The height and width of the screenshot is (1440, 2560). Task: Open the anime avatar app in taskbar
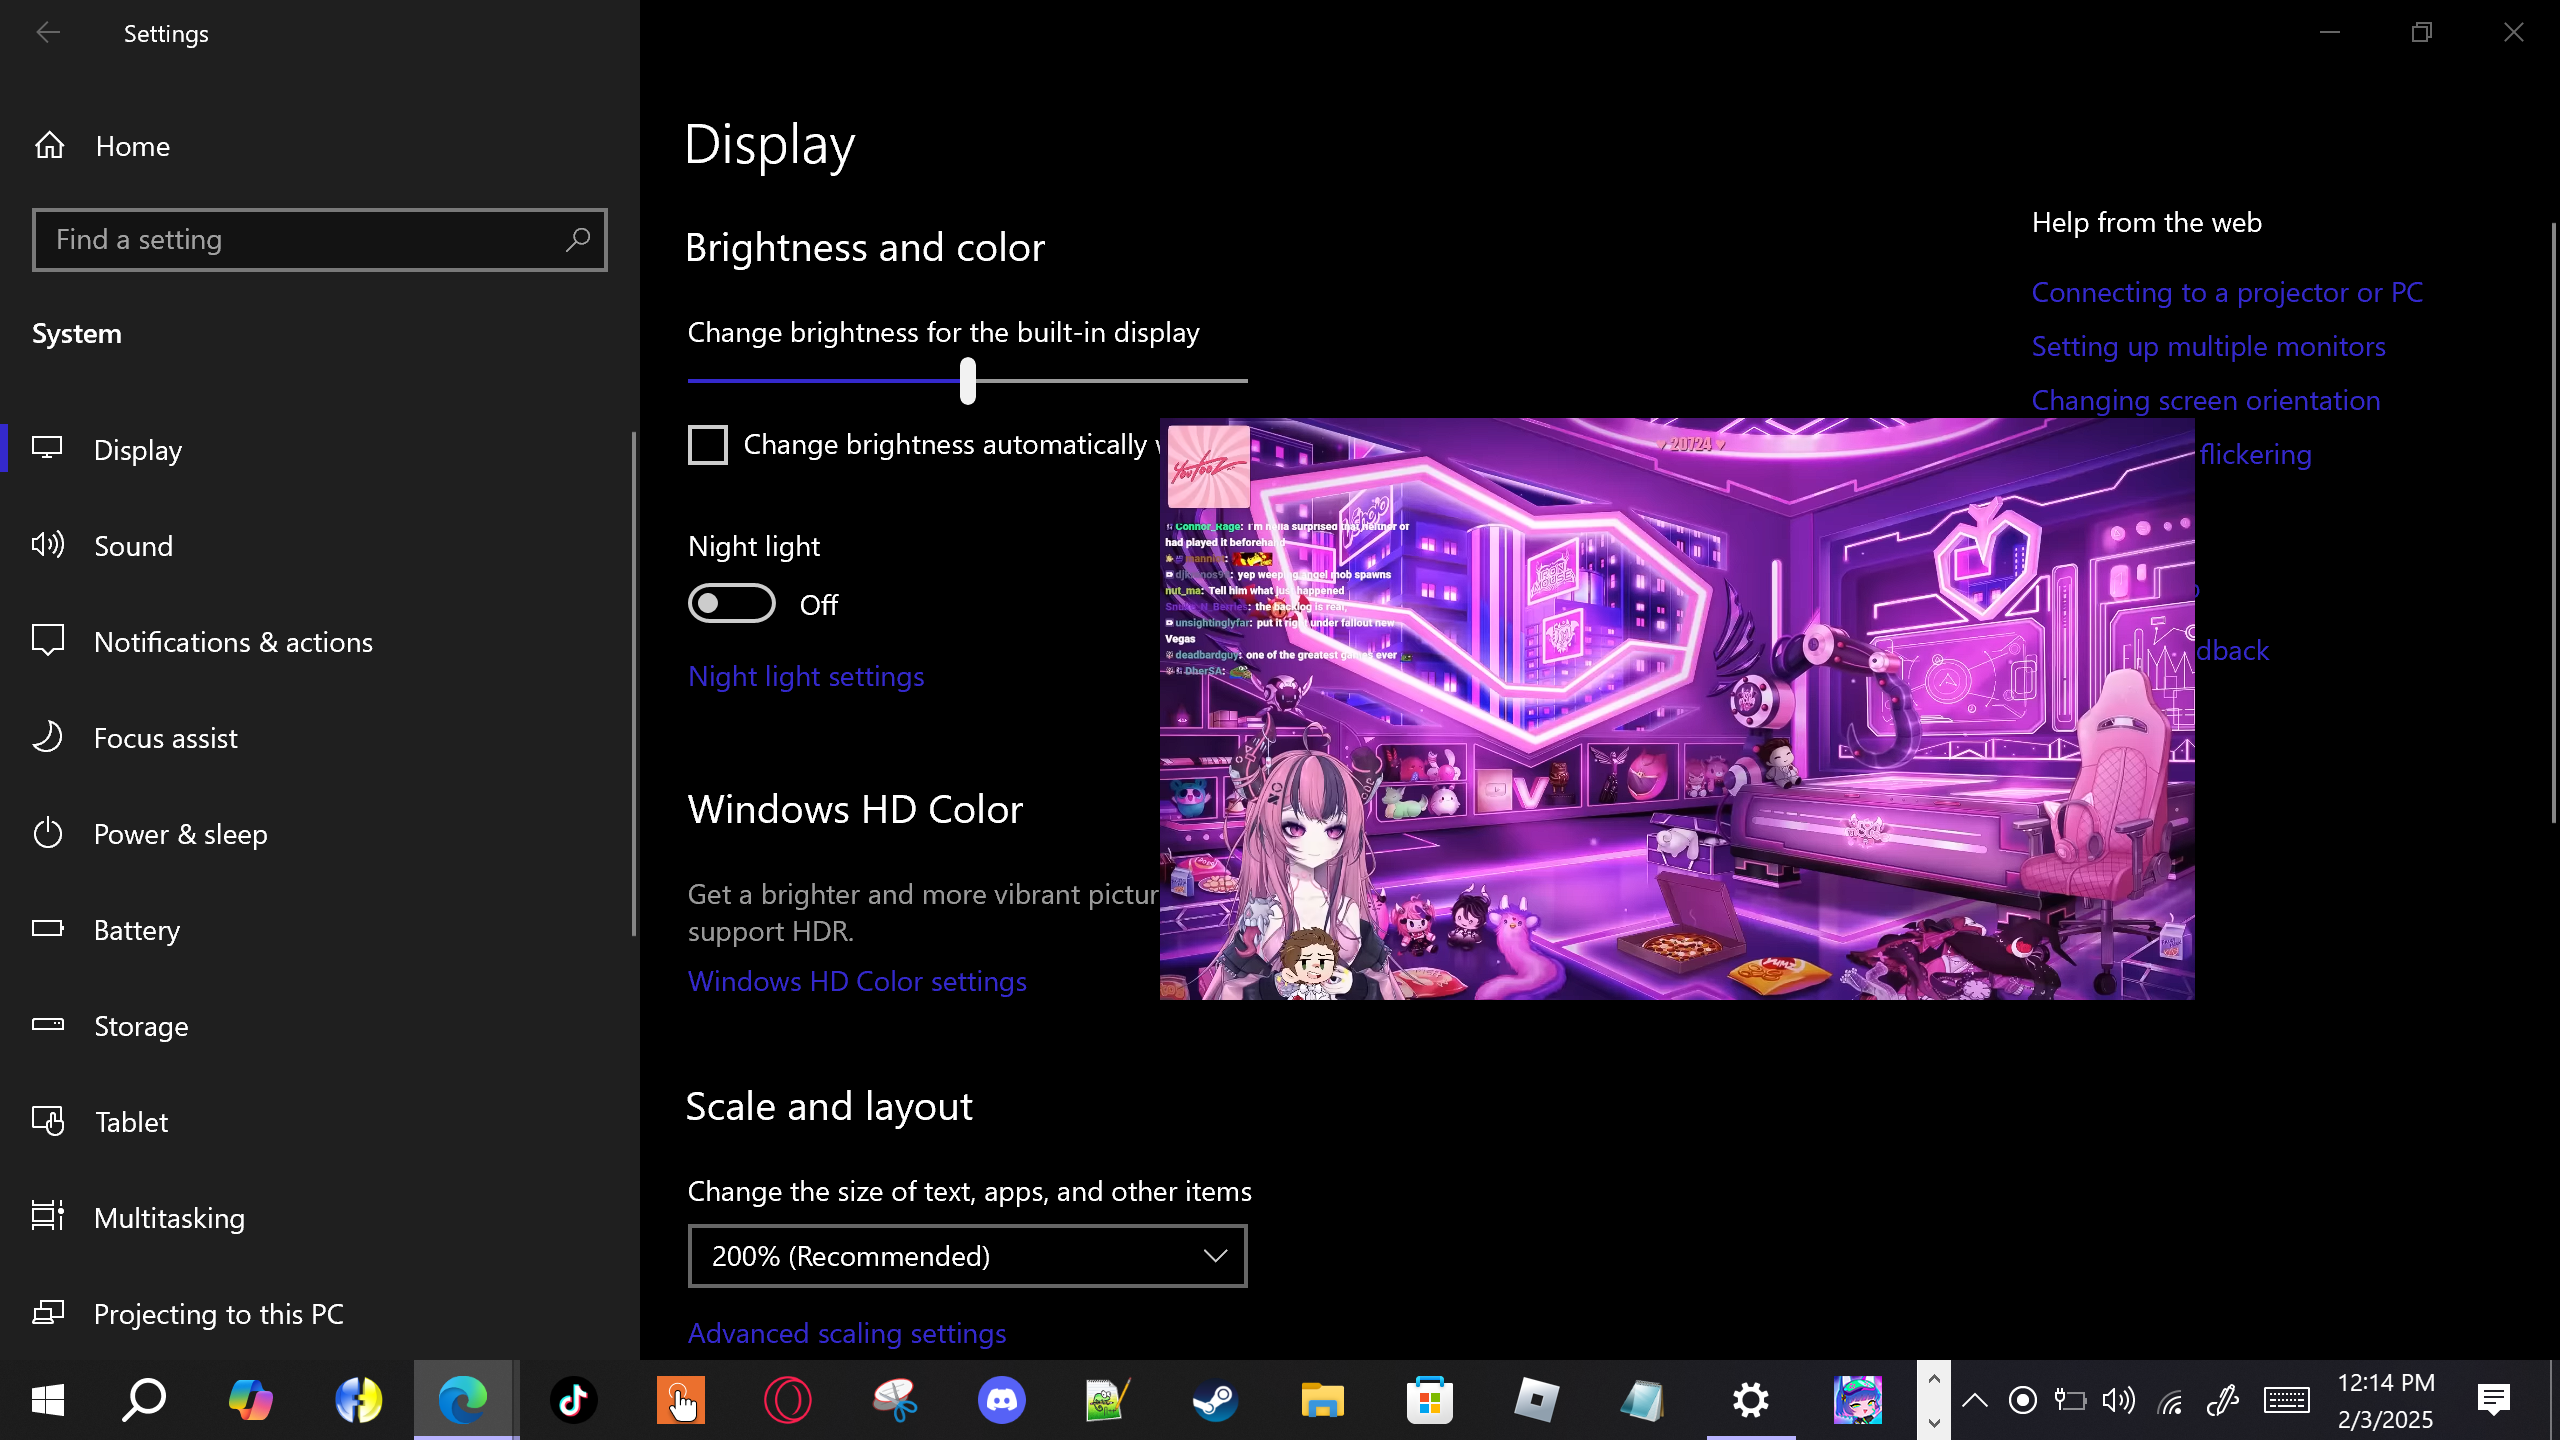coord(1858,1400)
